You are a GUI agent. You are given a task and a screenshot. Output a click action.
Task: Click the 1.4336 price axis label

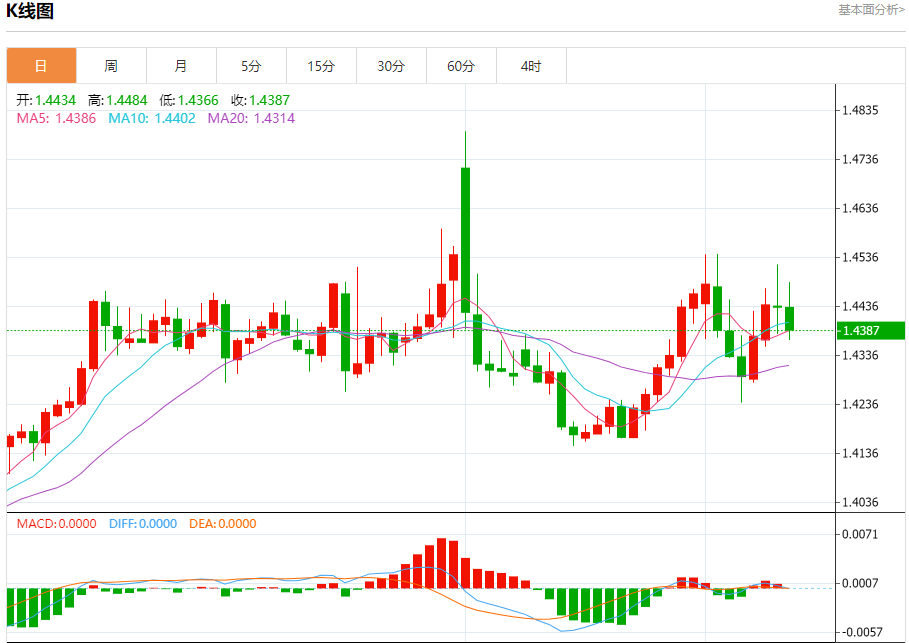[x=860, y=355]
